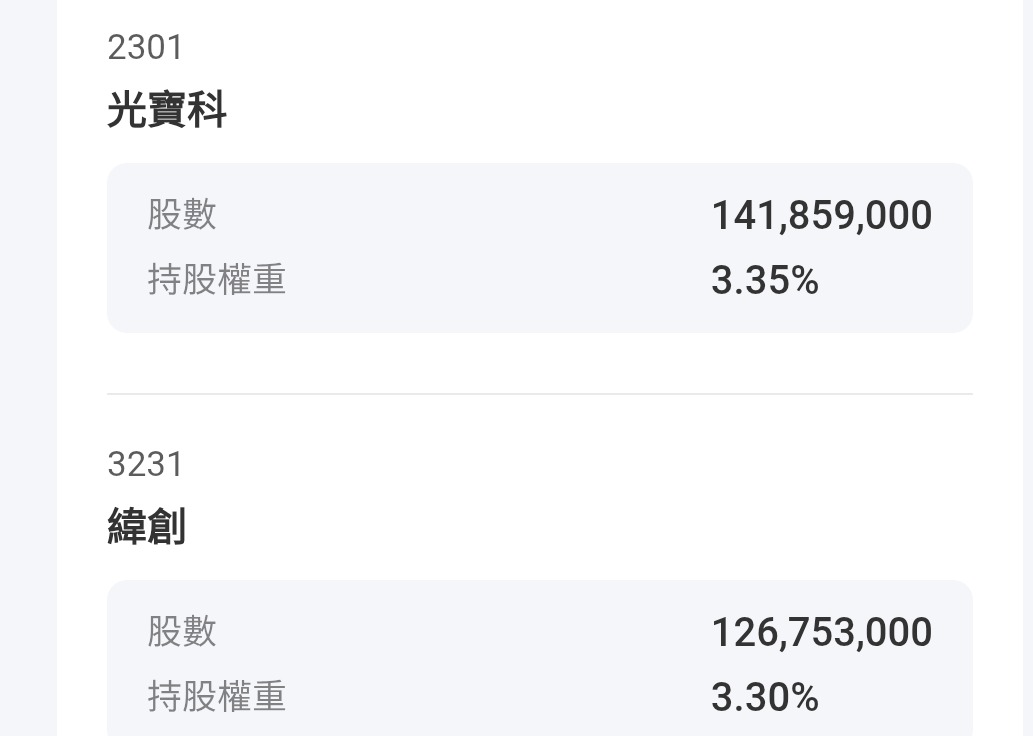The height and width of the screenshot is (736, 1033).
Task: Select the 持股權重 label under 緯創
Action: 217,696
